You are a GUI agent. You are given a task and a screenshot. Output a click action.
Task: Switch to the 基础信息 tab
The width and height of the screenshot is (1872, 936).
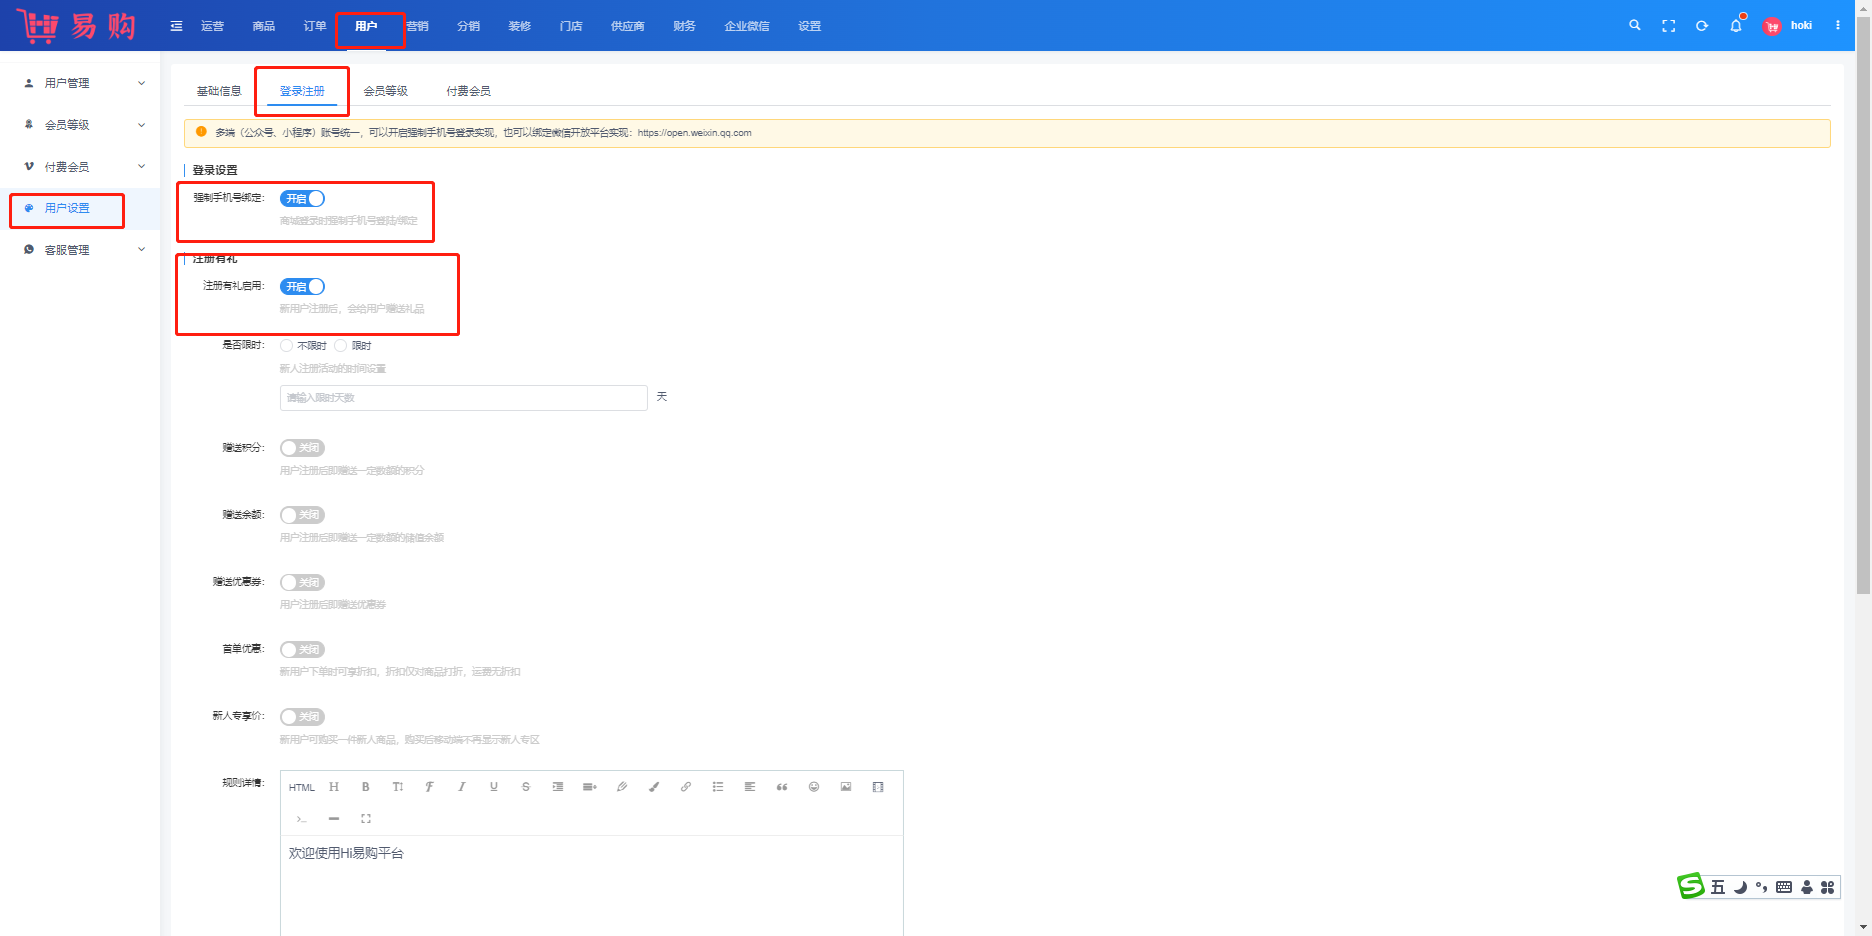coord(219,91)
